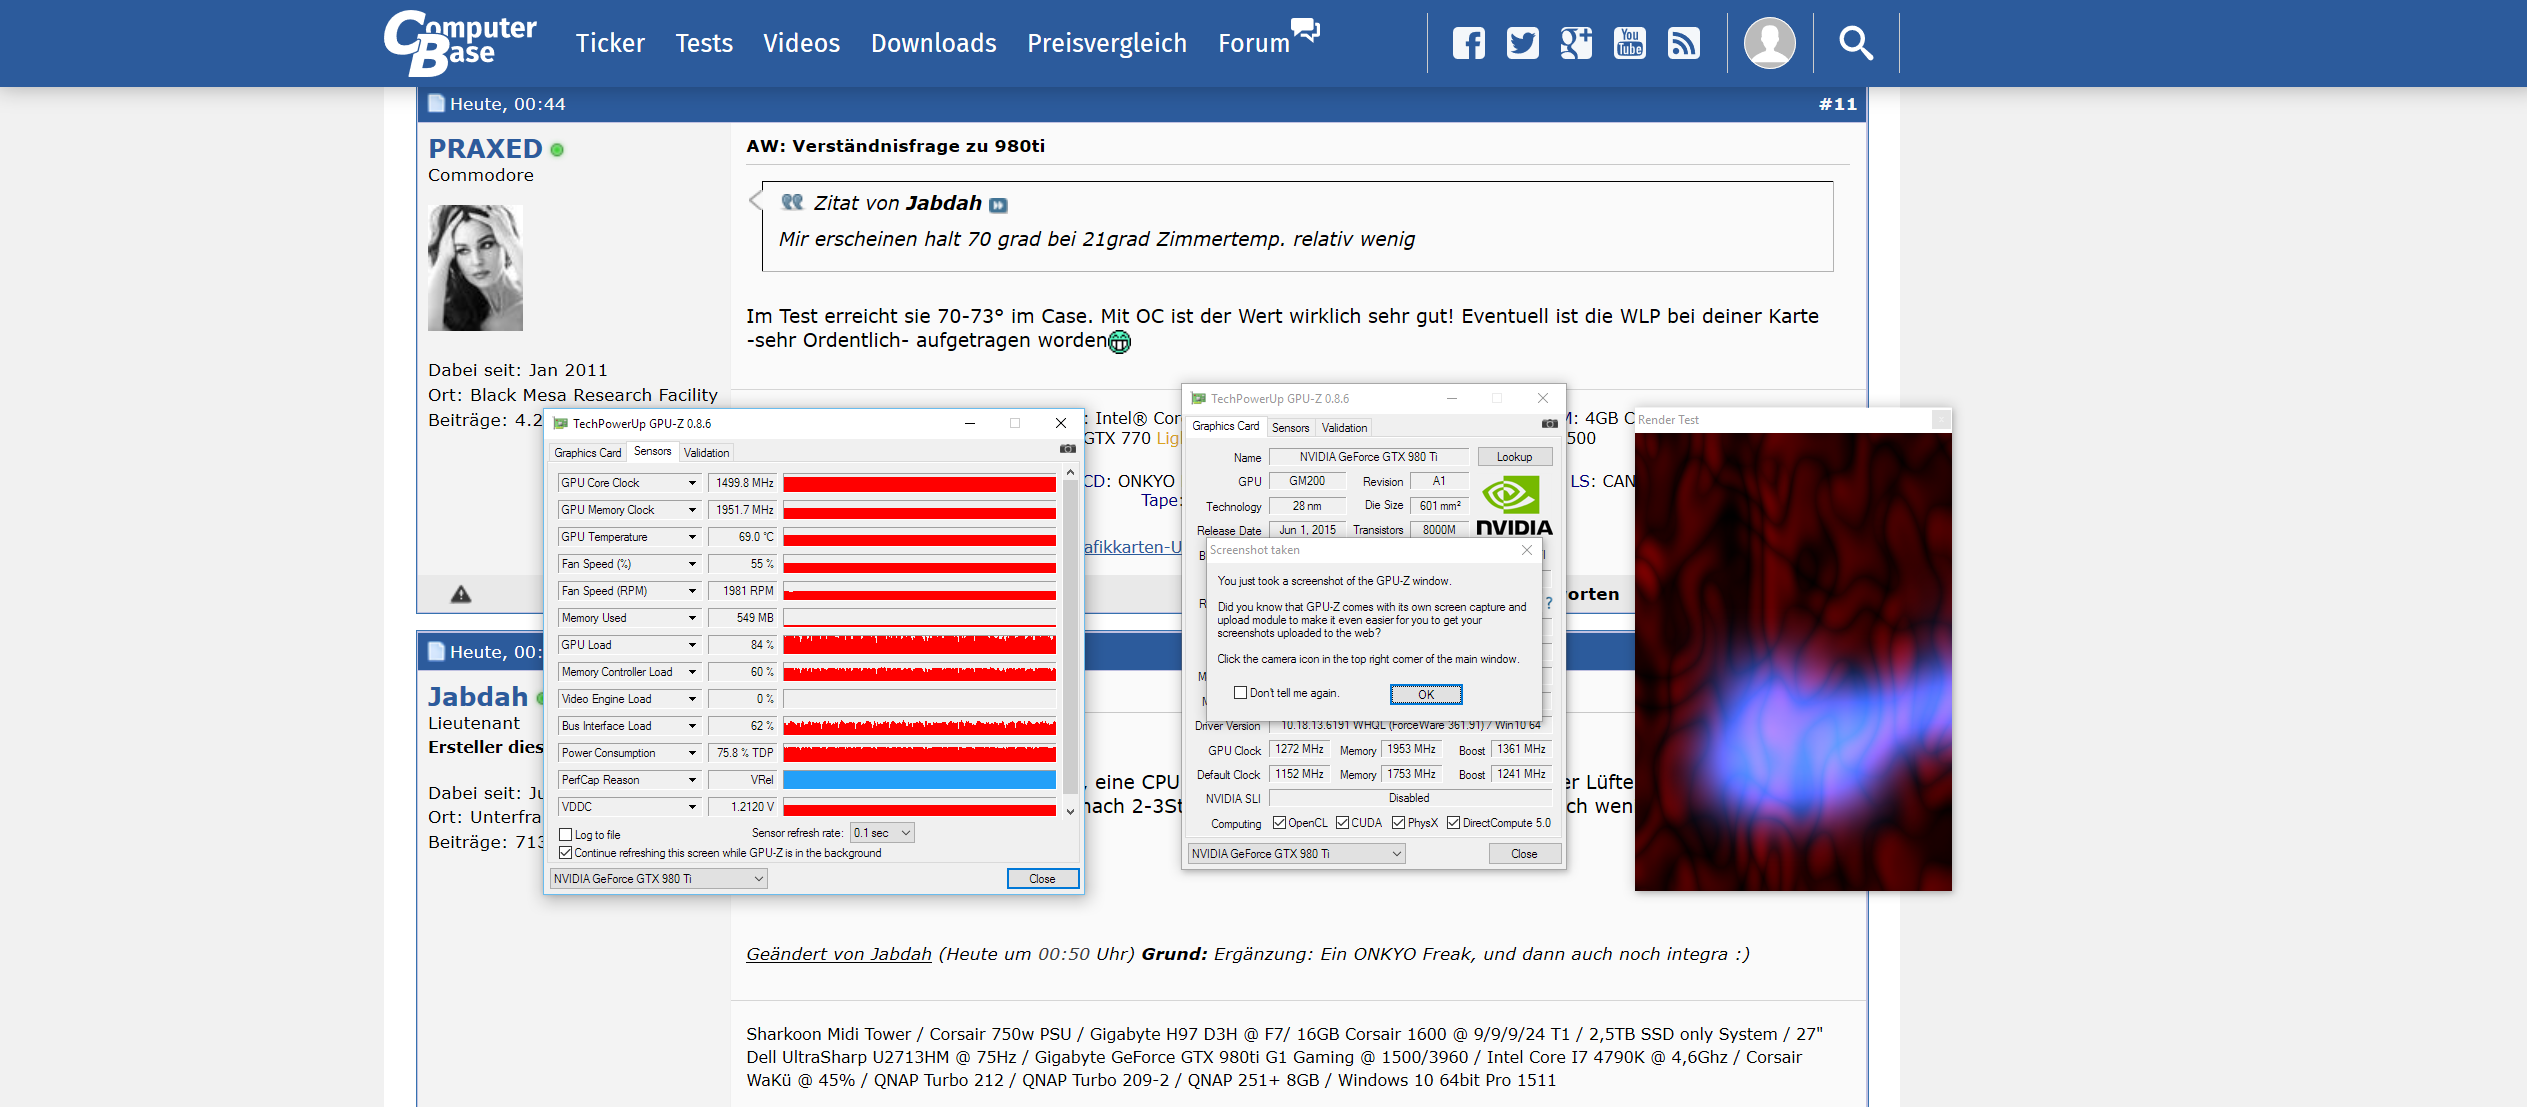Click the RSS feed icon
This screenshot has width=2527, height=1107.
1684,43
